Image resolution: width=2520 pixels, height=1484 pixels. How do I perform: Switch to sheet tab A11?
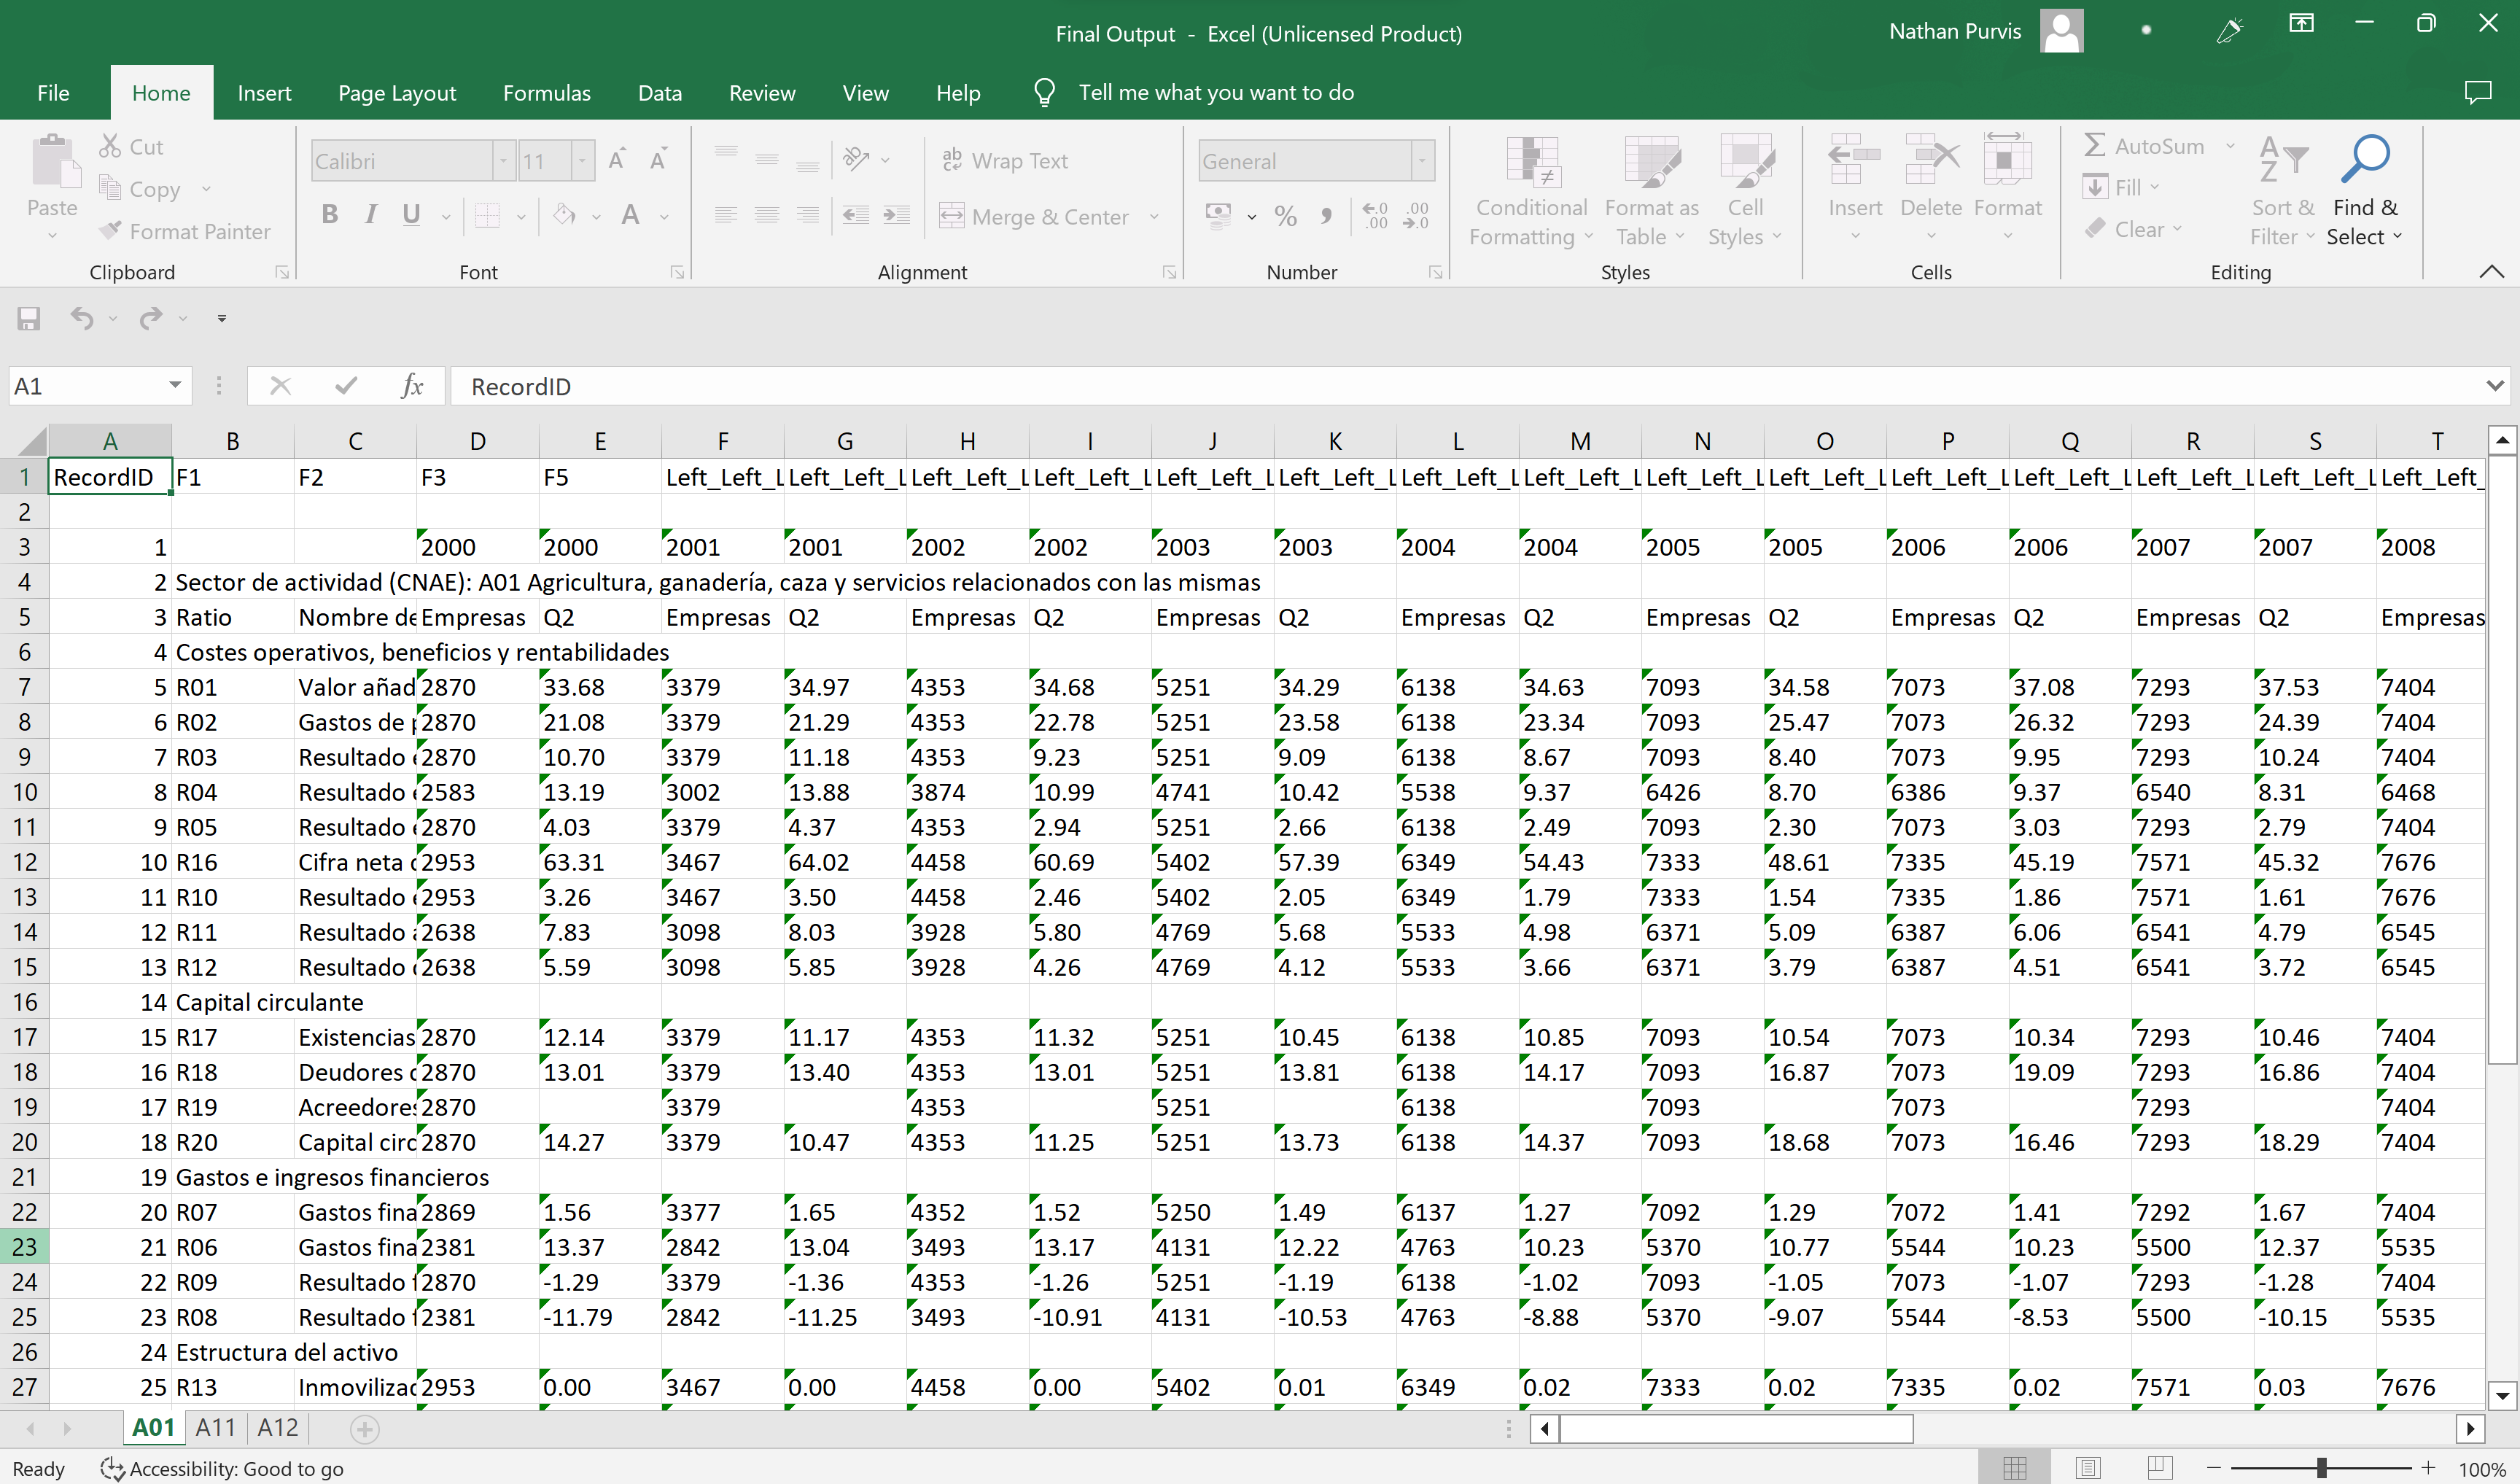215,1427
